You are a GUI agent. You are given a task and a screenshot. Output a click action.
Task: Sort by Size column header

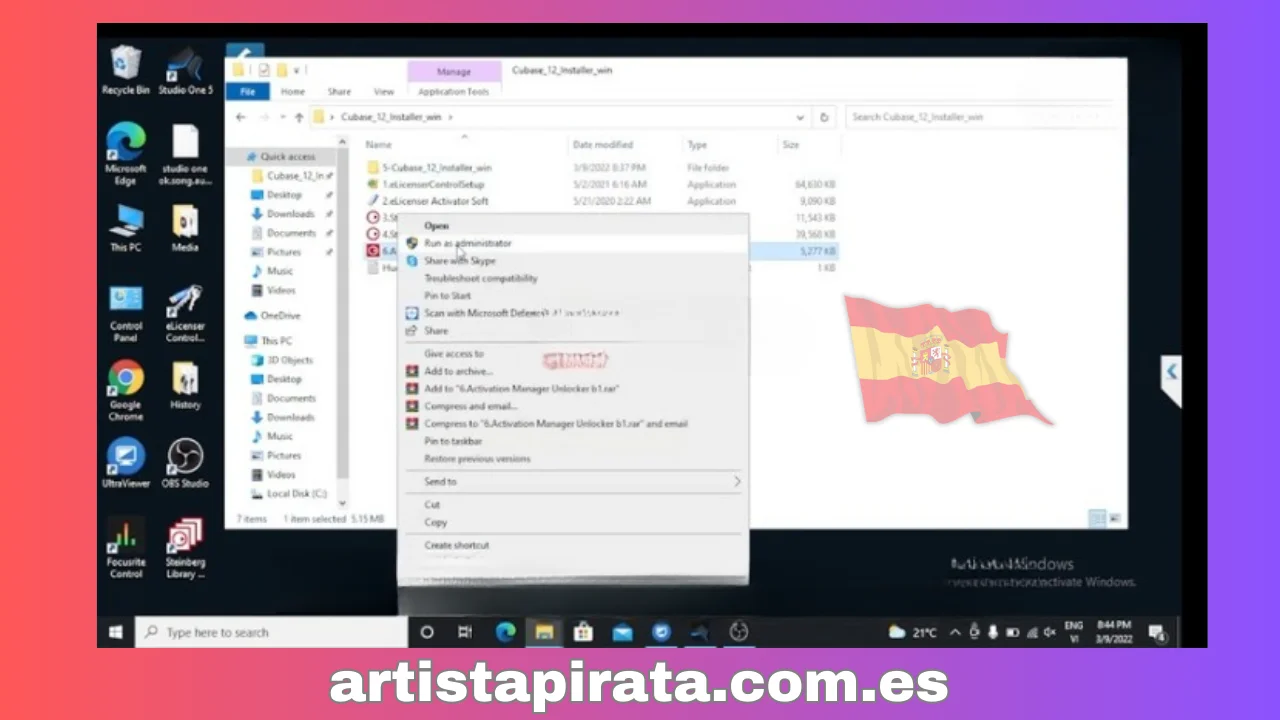pyautogui.click(x=791, y=145)
